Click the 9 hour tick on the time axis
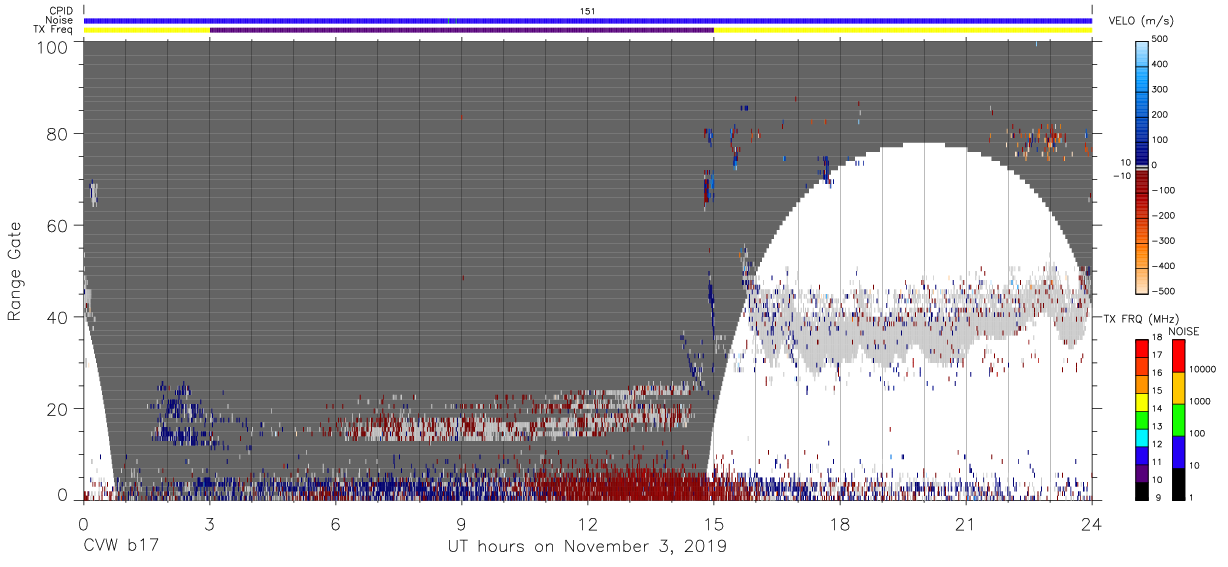 tap(462, 523)
